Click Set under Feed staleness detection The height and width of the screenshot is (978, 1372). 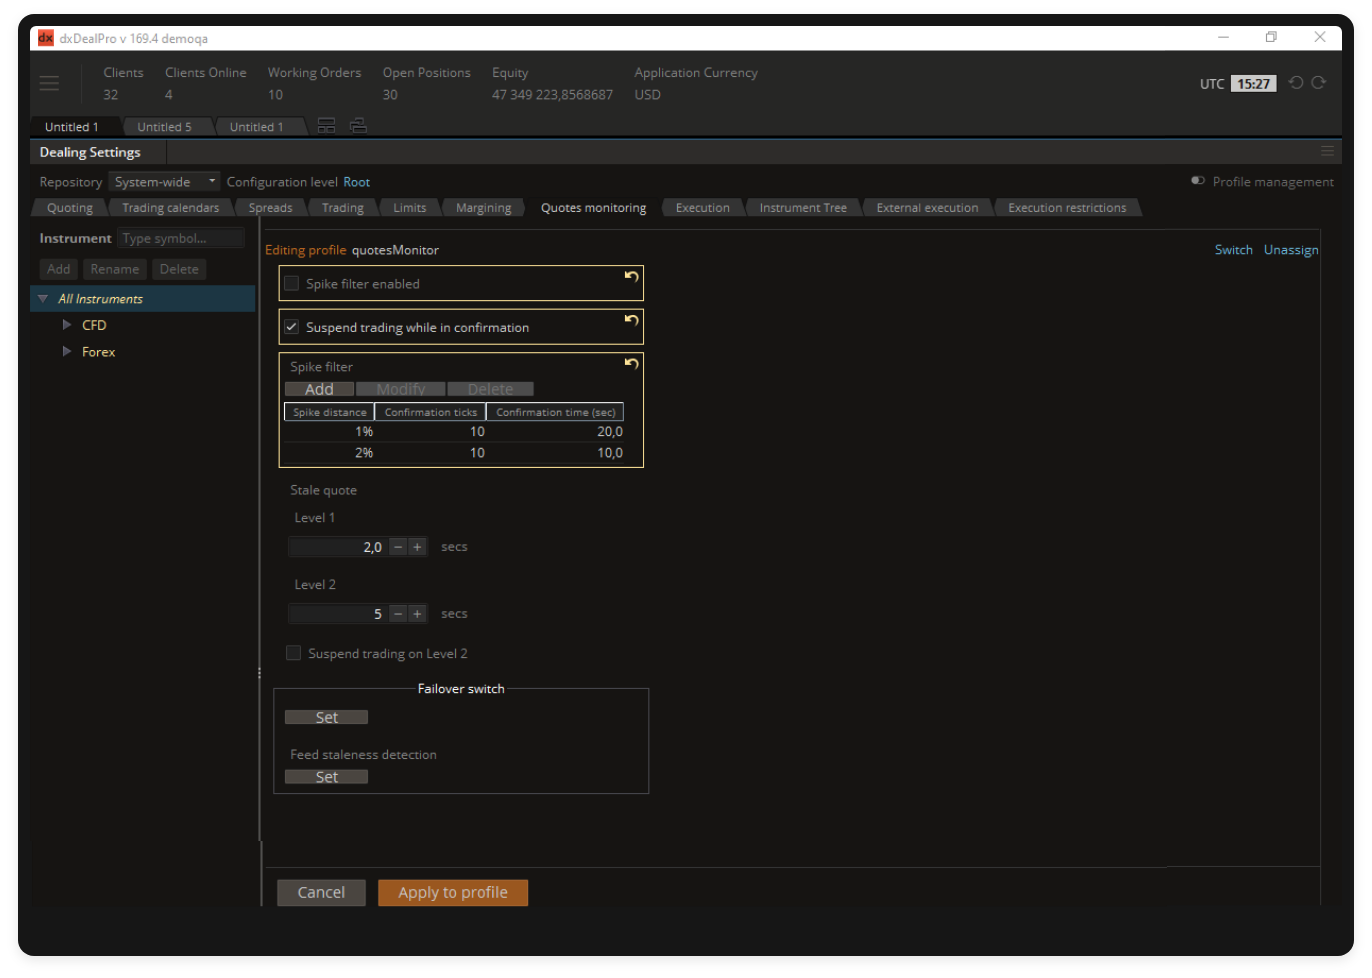[326, 777]
